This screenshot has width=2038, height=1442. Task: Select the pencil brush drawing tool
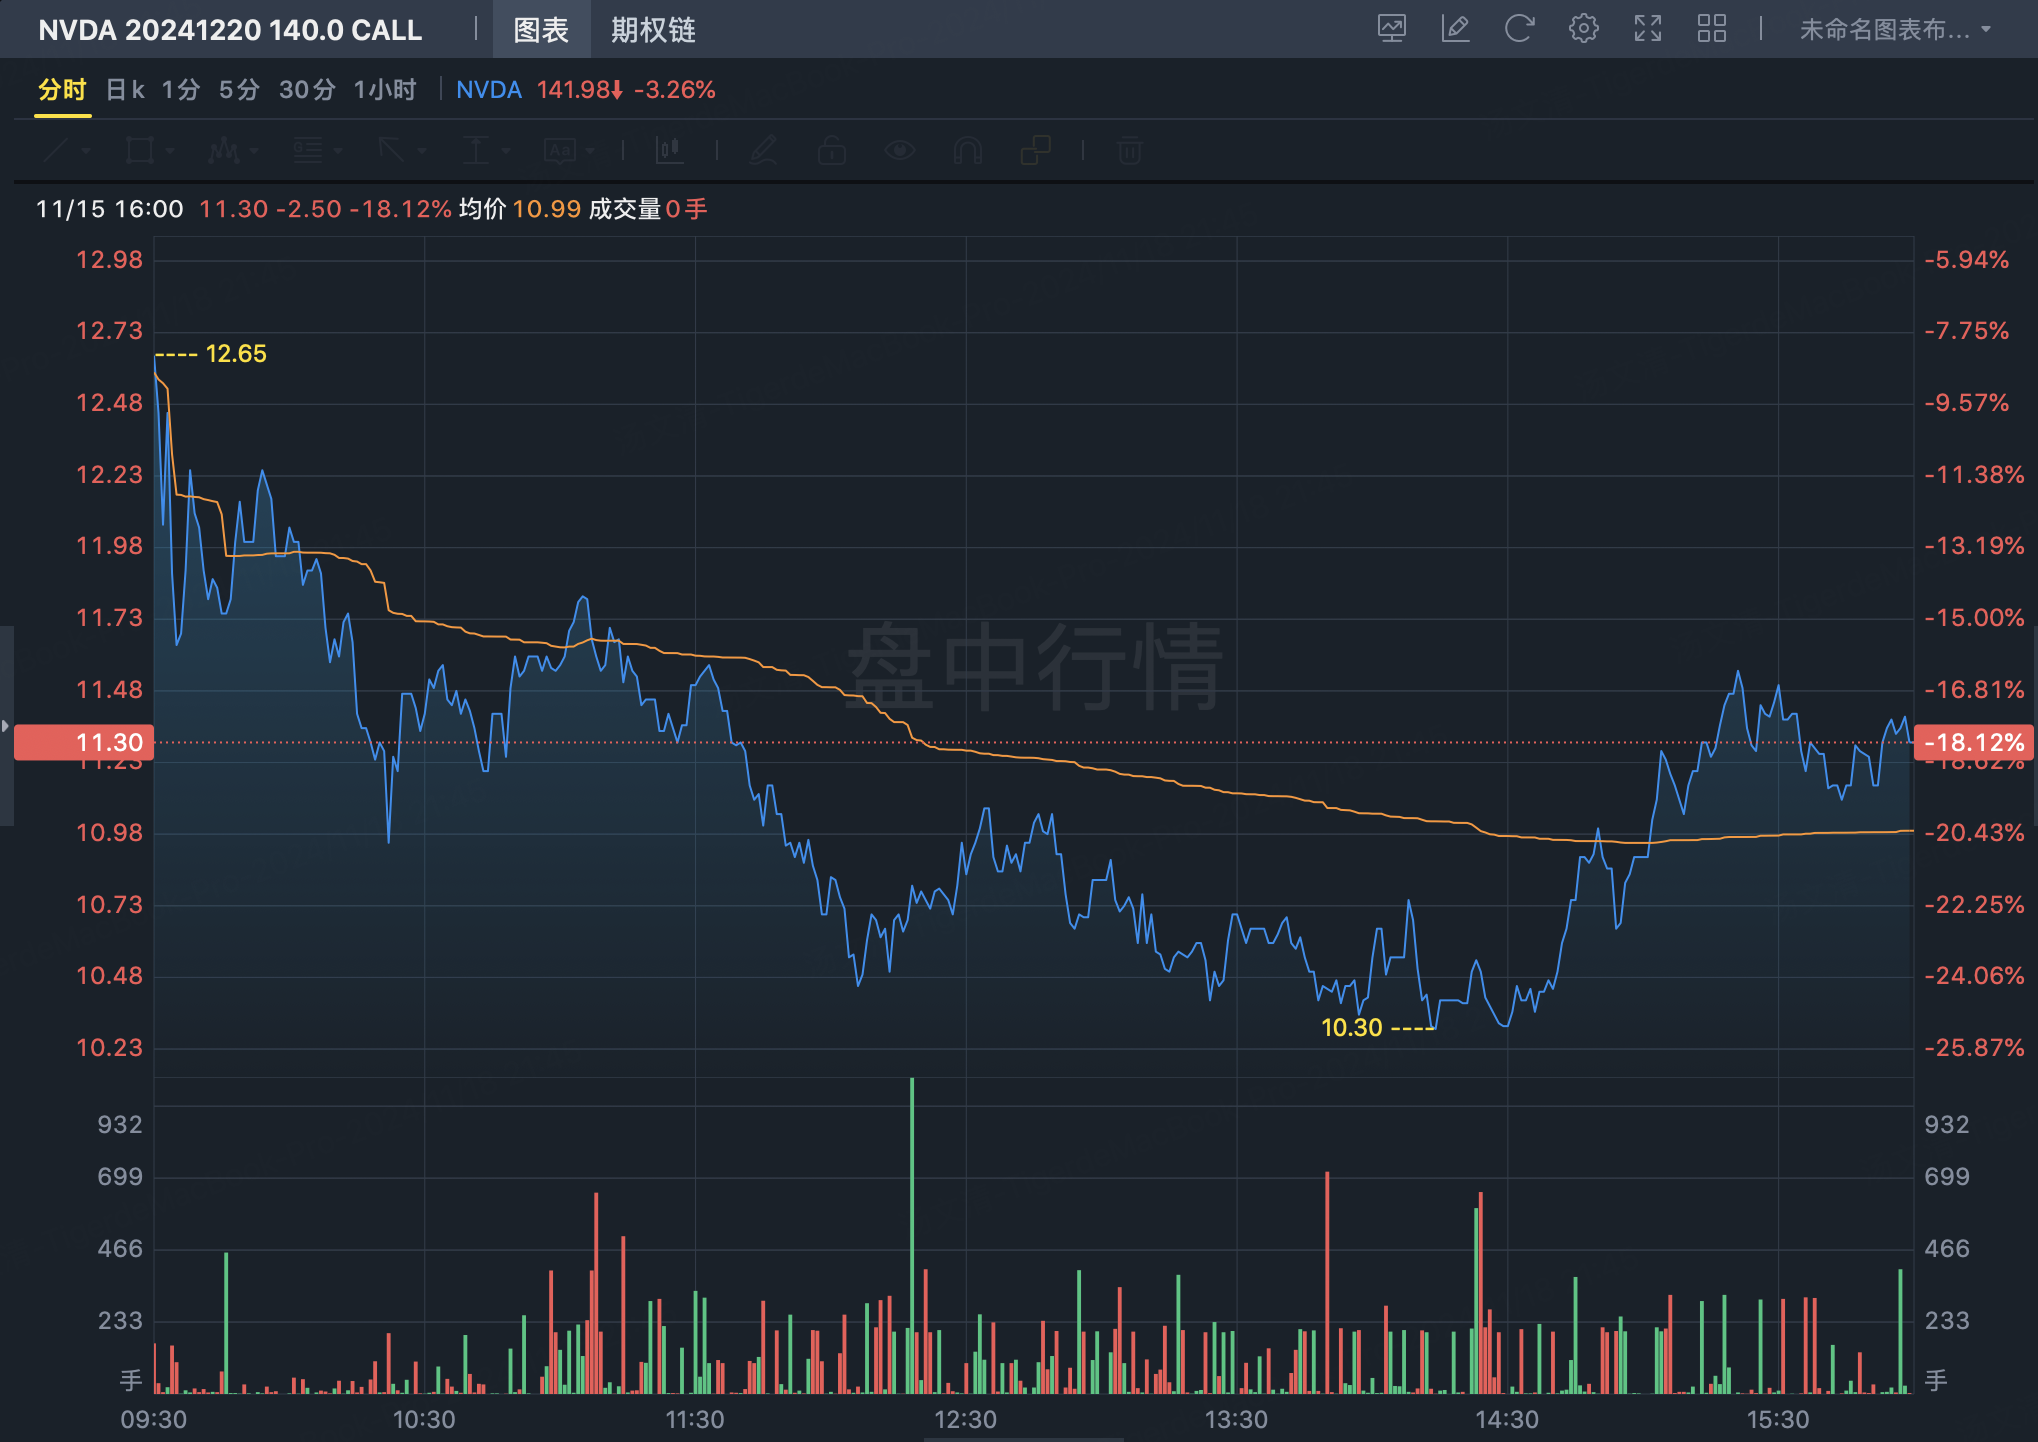click(763, 151)
